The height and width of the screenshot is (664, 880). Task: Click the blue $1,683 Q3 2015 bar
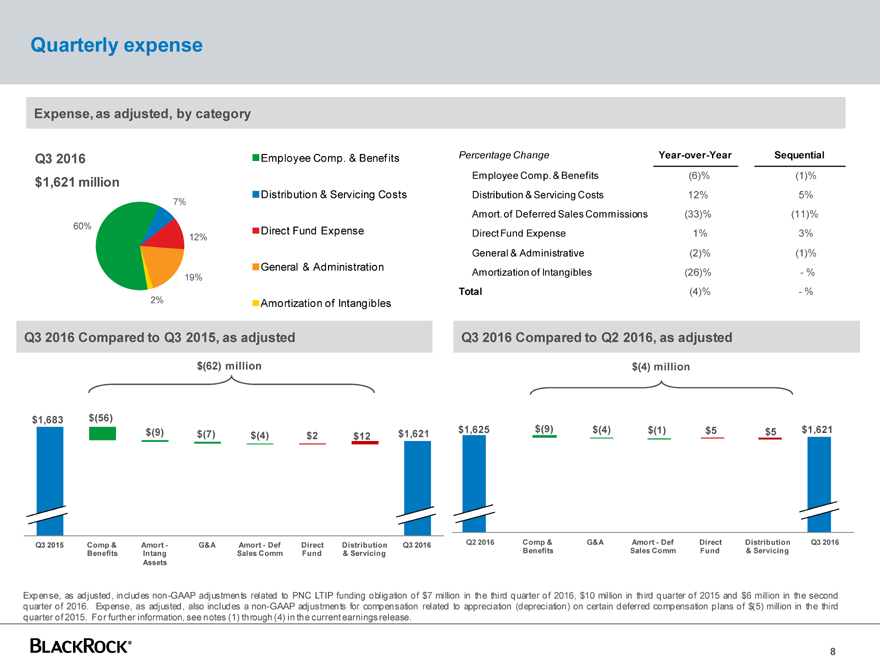coord(48,470)
